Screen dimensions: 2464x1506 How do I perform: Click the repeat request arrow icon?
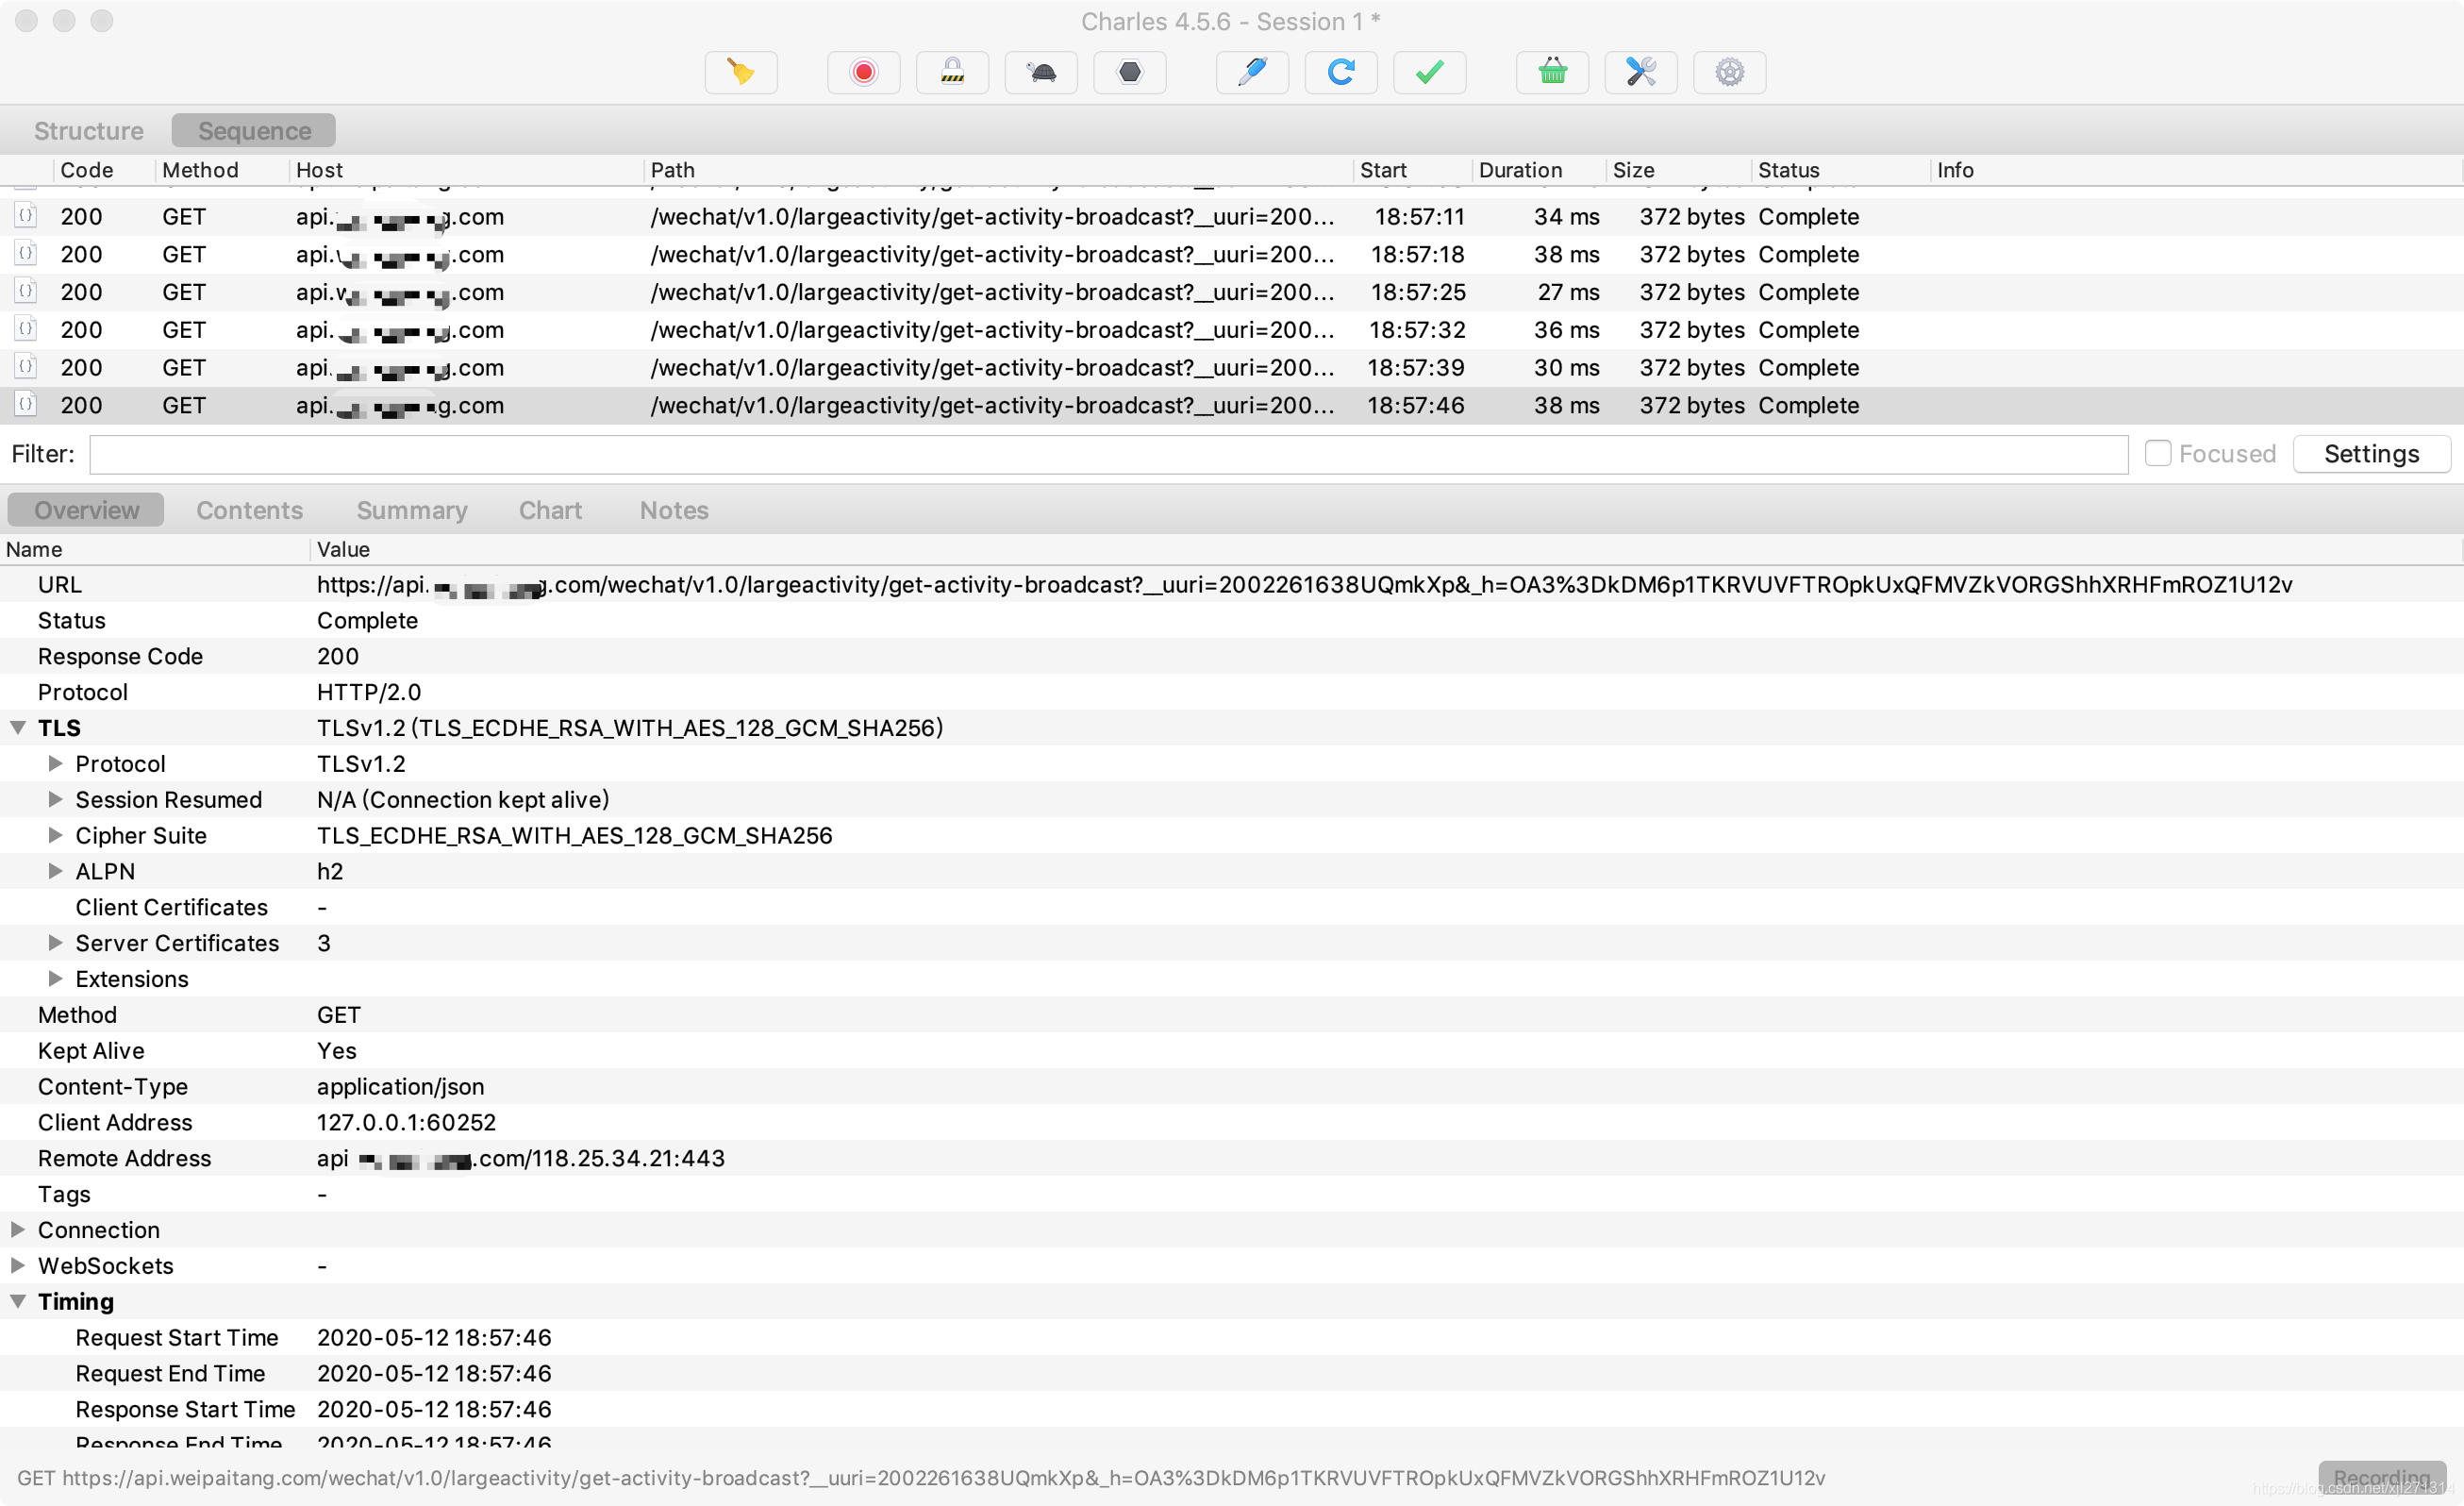tap(1341, 72)
